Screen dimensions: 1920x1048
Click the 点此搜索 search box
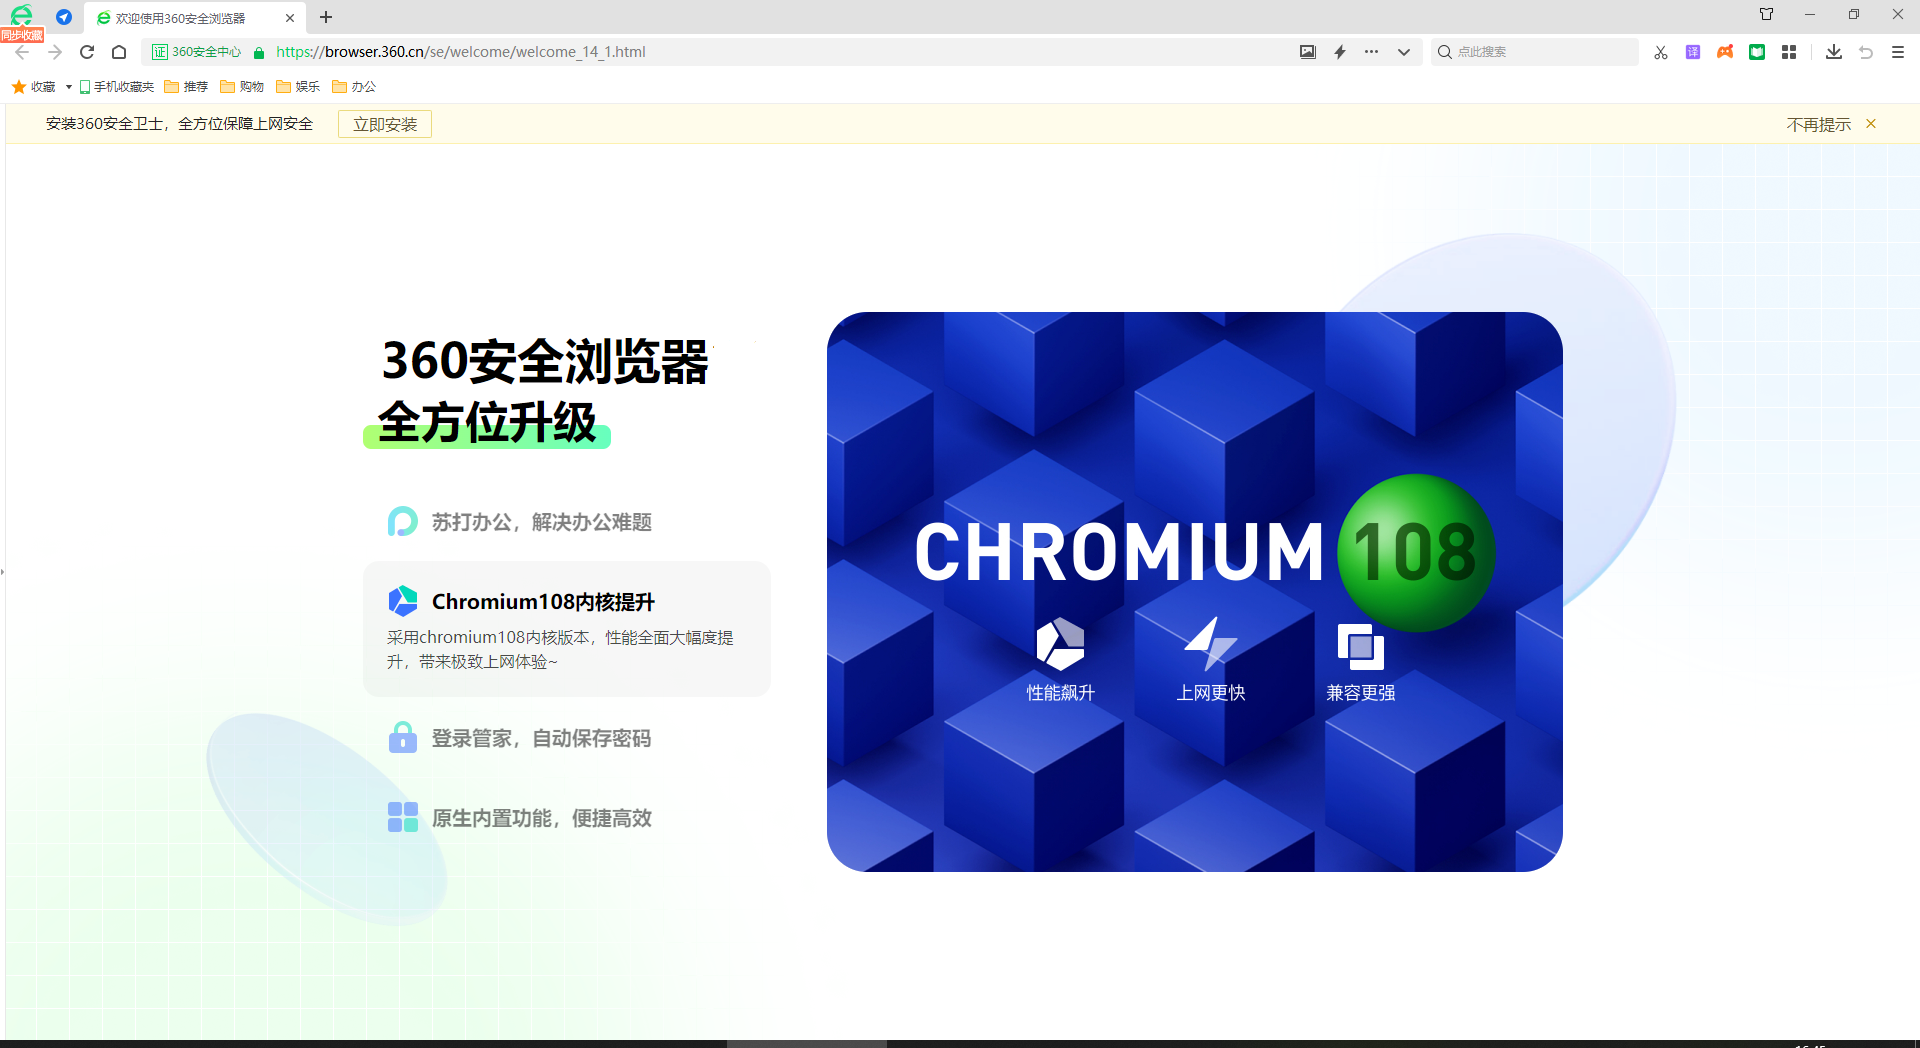coord(1540,52)
